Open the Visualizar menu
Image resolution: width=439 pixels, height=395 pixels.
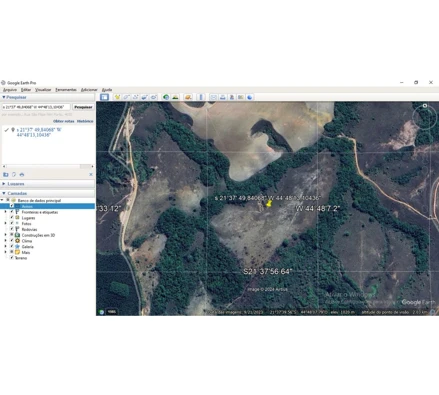tap(43, 90)
